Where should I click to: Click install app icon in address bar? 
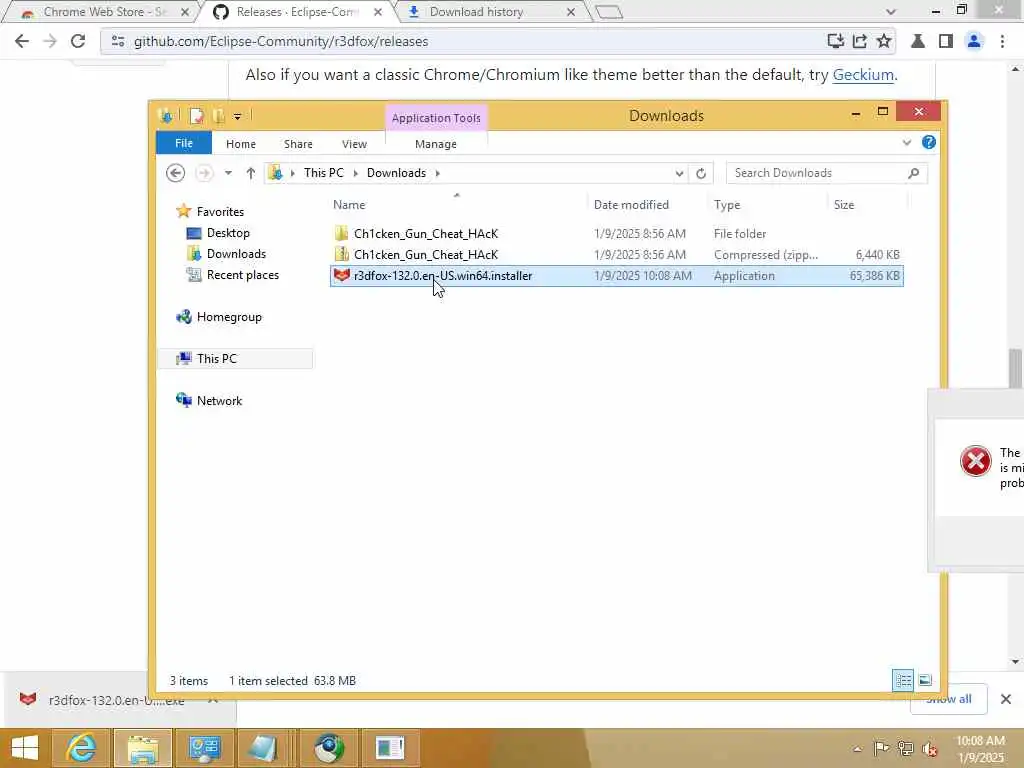point(835,41)
